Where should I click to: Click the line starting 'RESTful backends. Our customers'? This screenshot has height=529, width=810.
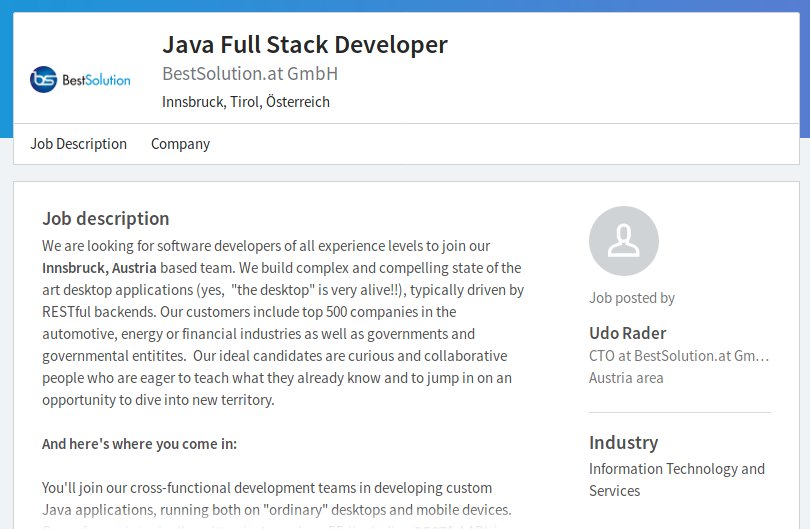[x=249, y=312]
